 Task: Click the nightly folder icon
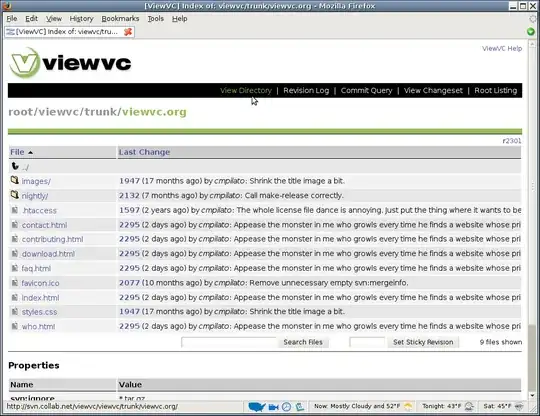(14, 195)
